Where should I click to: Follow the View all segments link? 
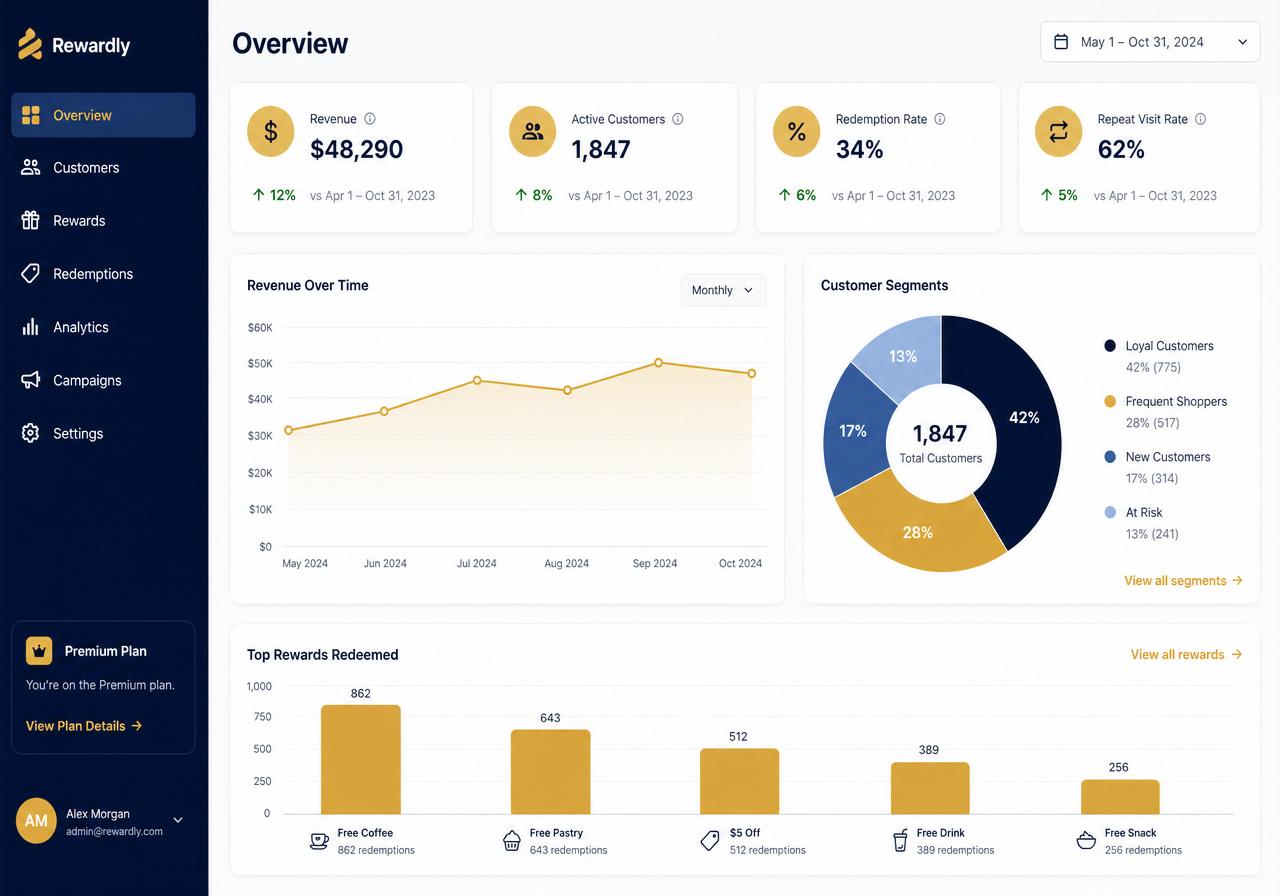tap(1183, 580)
